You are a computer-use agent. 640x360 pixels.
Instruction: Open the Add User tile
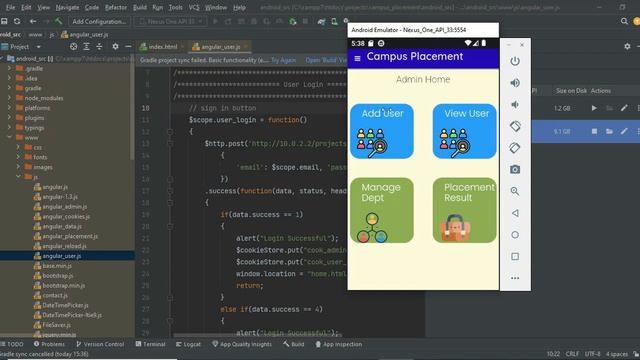[382, 131]
